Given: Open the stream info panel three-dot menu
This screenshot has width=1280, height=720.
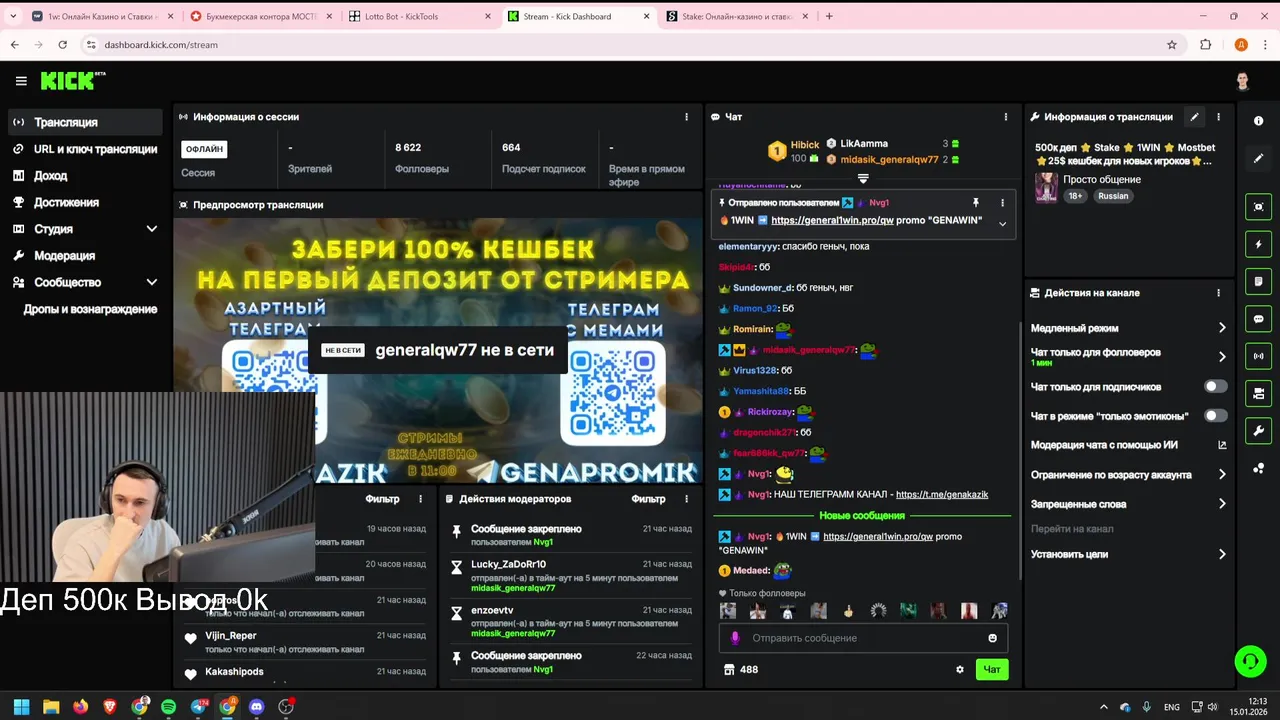Looking at the screenshot, I should click(x=1218, y=117).
